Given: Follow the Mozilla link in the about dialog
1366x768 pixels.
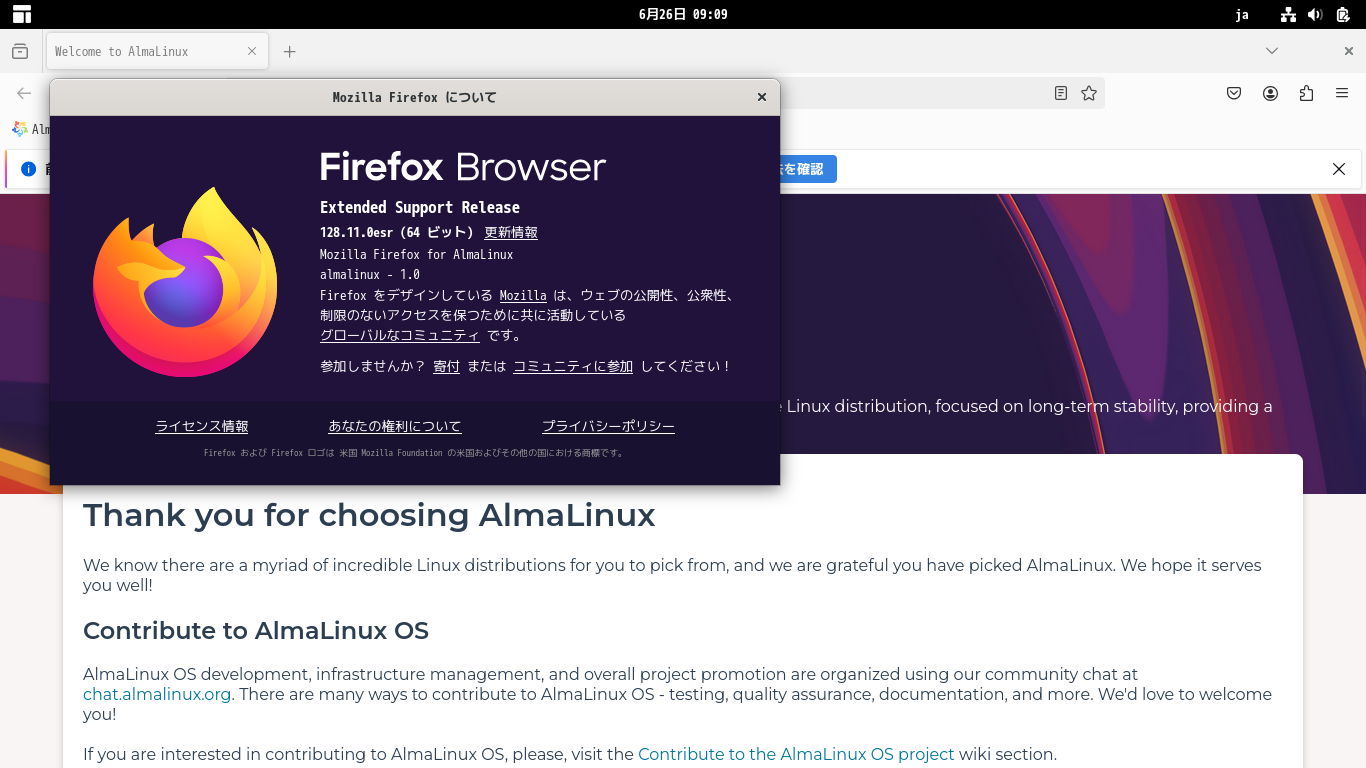Looking at the screenshot, I should (x=523, y=295).
